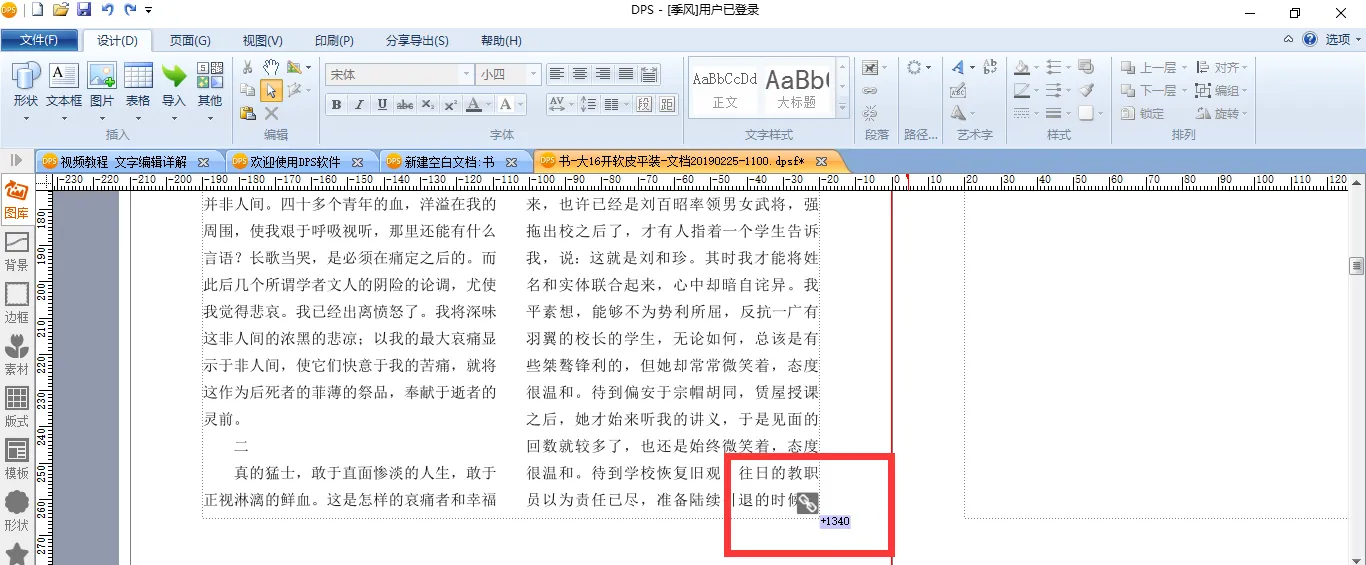The height and width of the screenshot is (565, 1366).
Task: Switch to the 分享导出(S) ribbon tab
Action: coord(417,41)
